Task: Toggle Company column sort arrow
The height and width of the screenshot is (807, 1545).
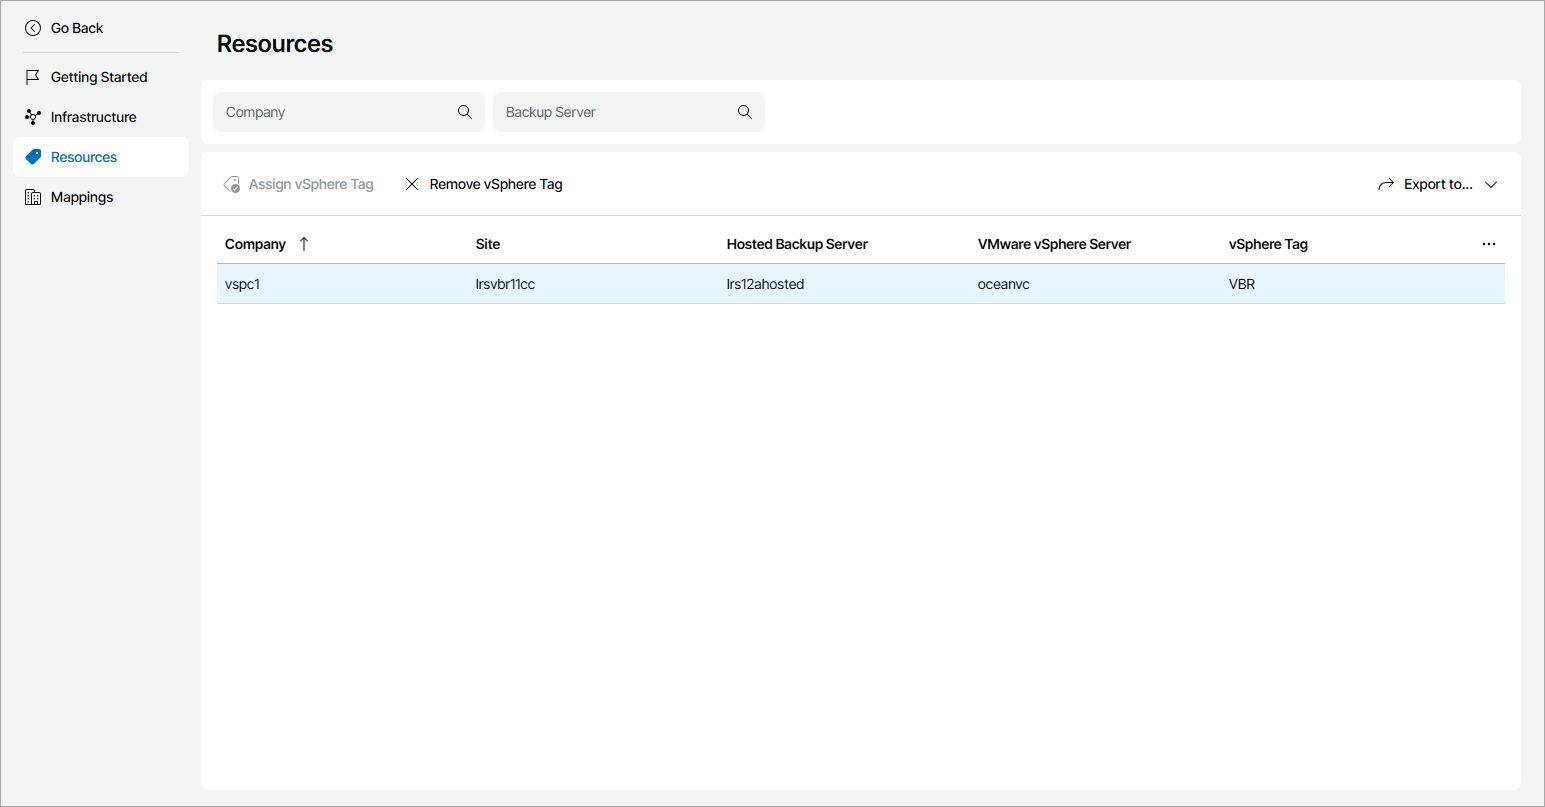Action: (304, 244)
